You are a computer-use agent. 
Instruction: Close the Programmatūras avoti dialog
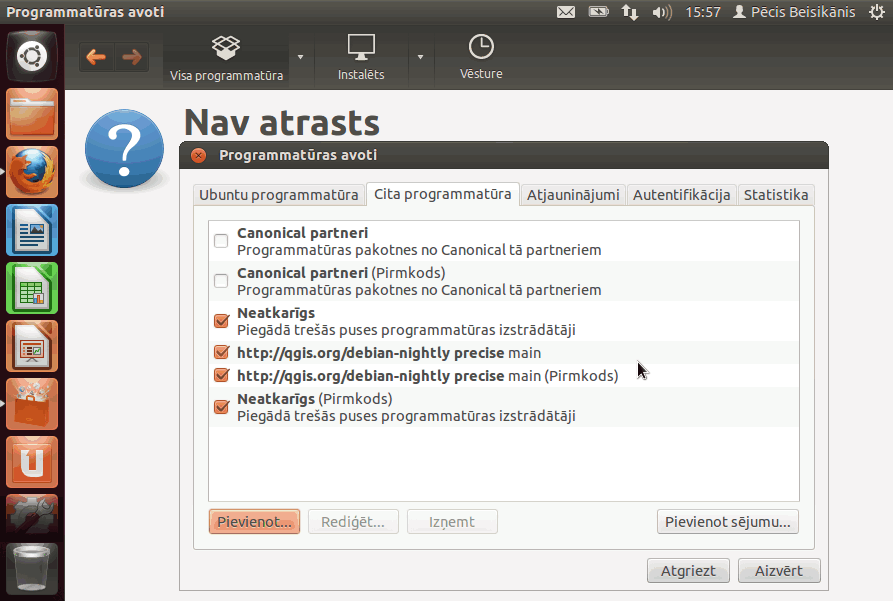pyautogui.click(x=199, y=155)
